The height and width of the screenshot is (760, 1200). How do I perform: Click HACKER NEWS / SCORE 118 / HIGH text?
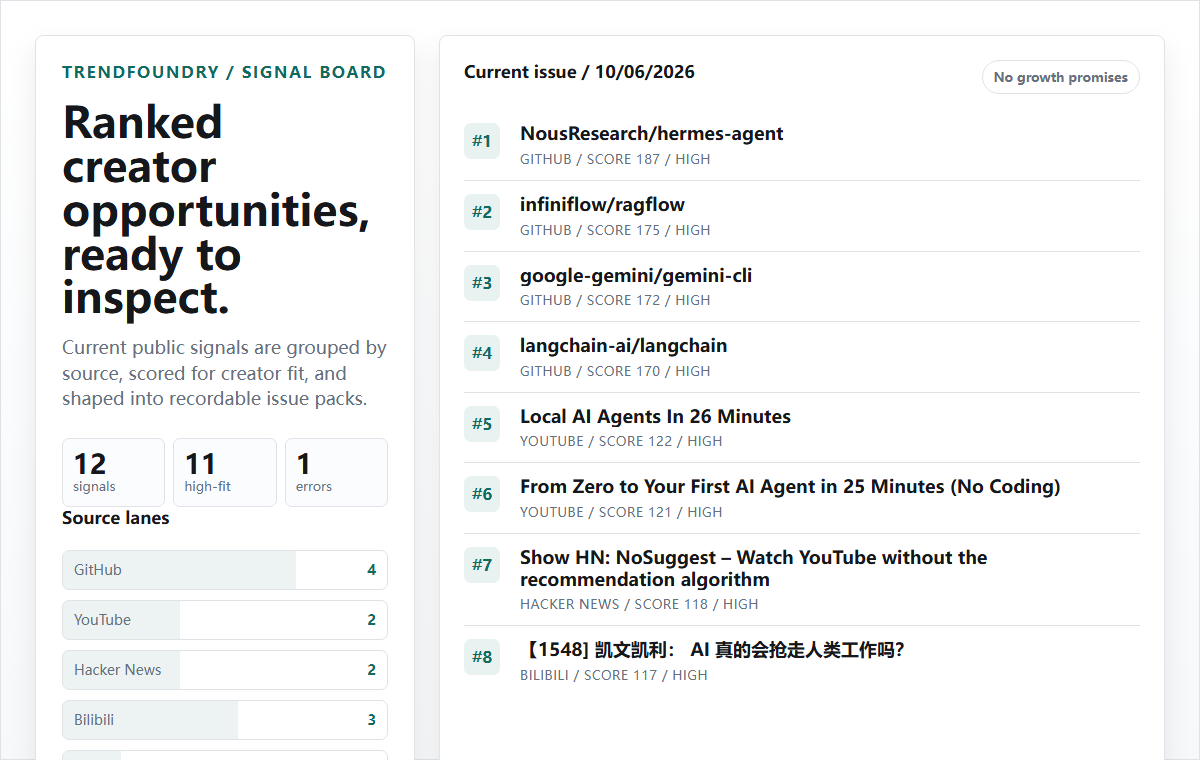tap(639, 604)
